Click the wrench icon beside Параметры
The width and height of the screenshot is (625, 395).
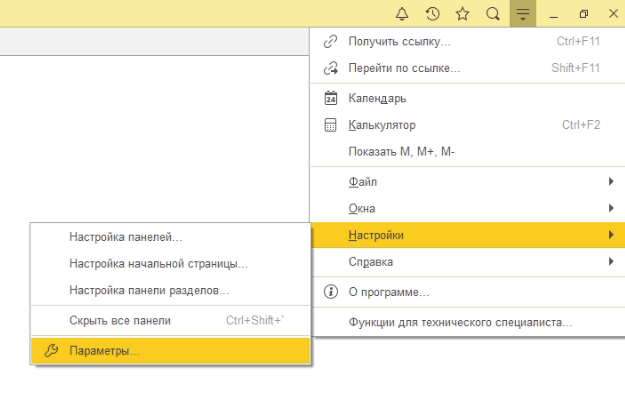51,351
